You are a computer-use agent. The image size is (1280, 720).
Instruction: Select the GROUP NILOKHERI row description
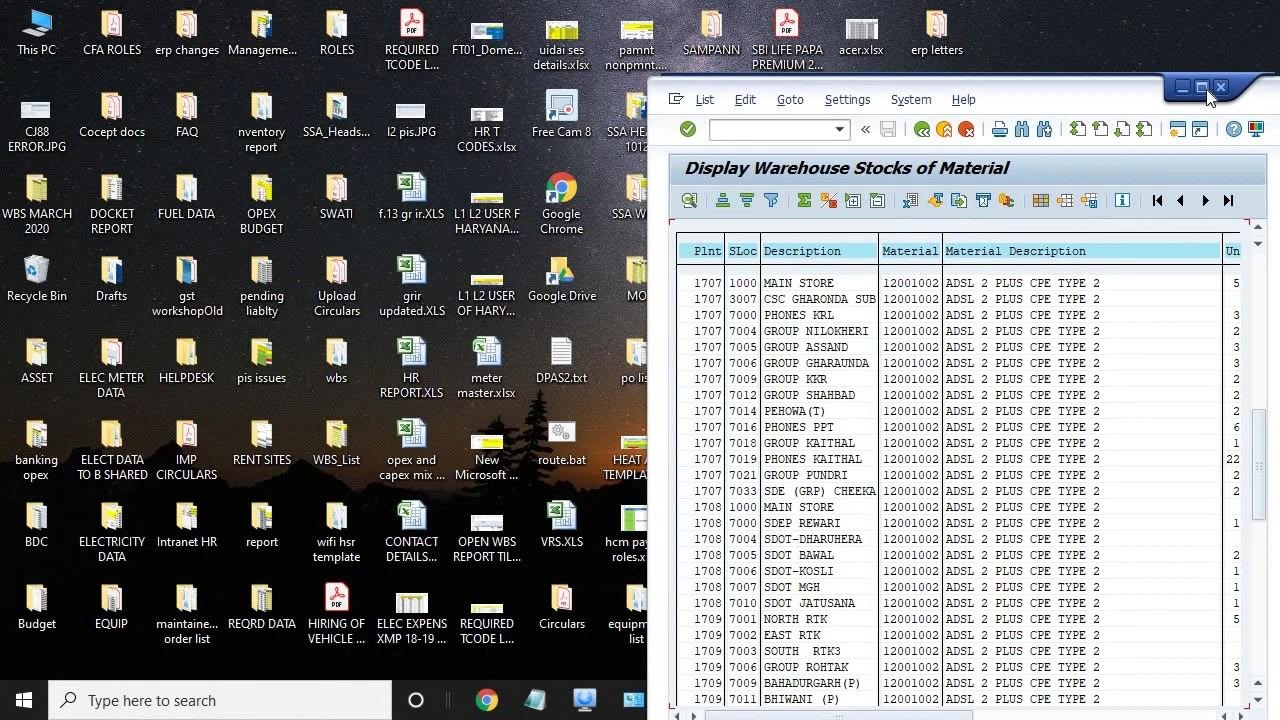tap(816, 331)
